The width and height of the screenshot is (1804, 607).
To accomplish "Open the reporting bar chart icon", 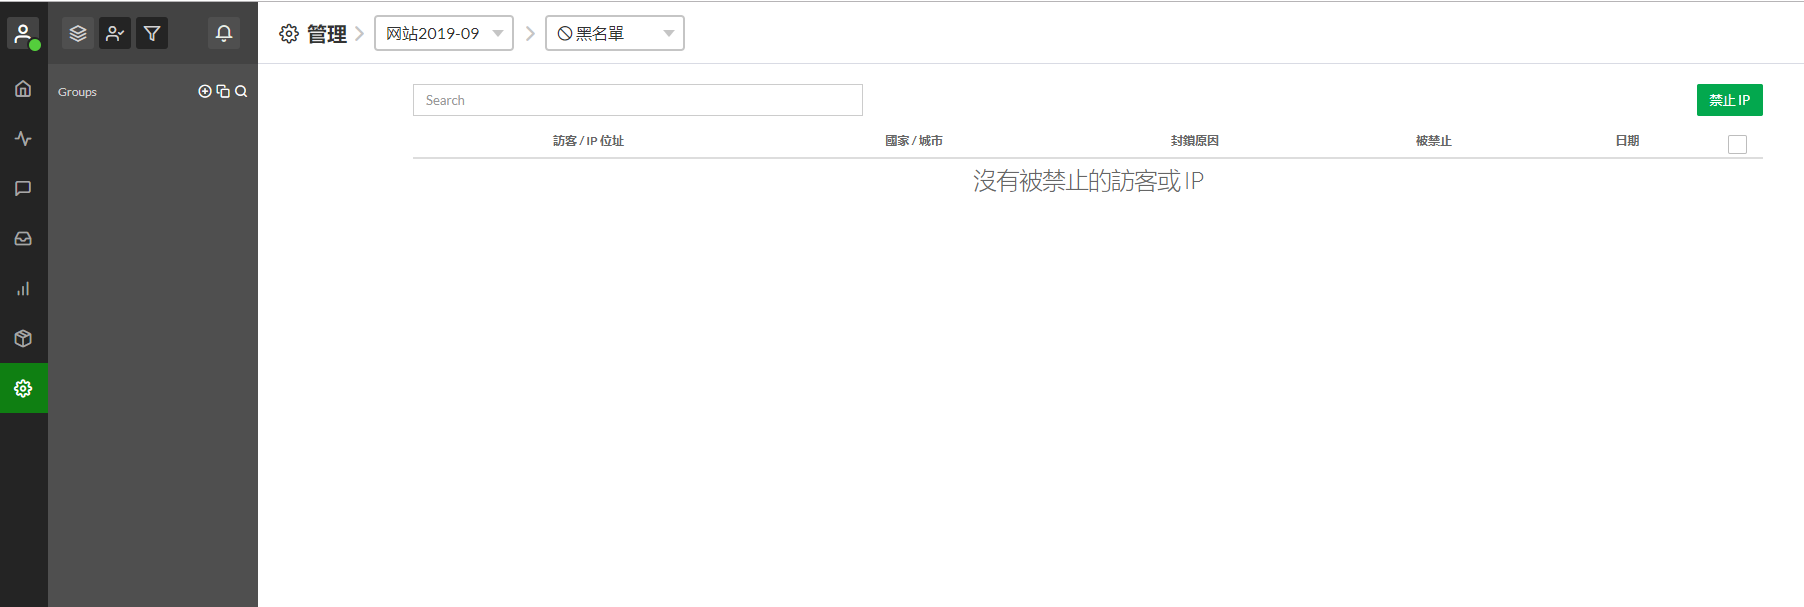I will tap(23, 289).
